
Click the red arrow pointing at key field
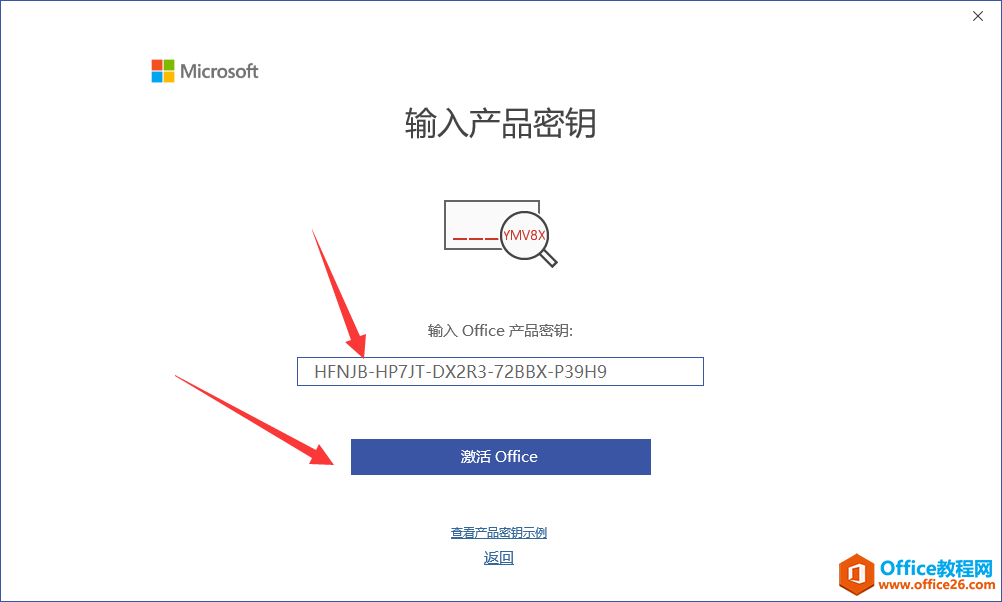point(339,294)
